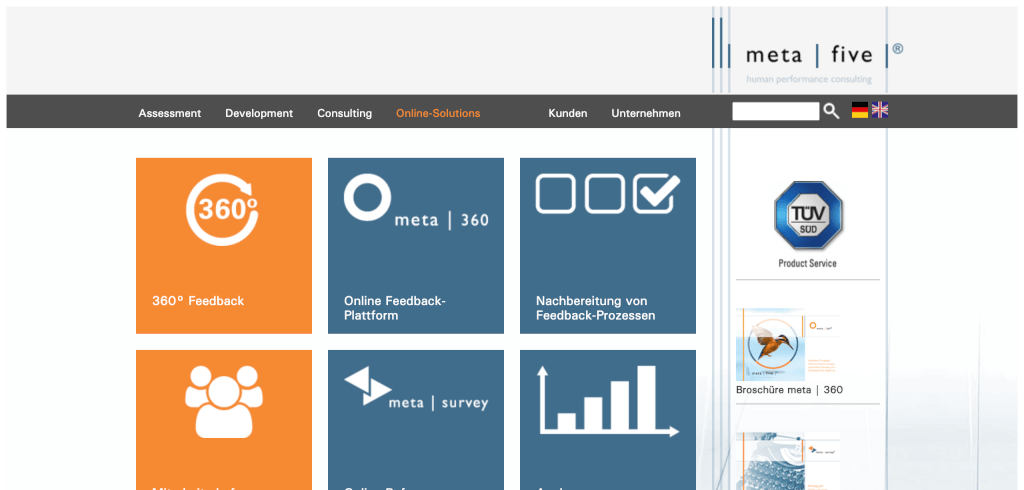
Task: Open the Online-Solutions menu
Action: coord(438,113)
